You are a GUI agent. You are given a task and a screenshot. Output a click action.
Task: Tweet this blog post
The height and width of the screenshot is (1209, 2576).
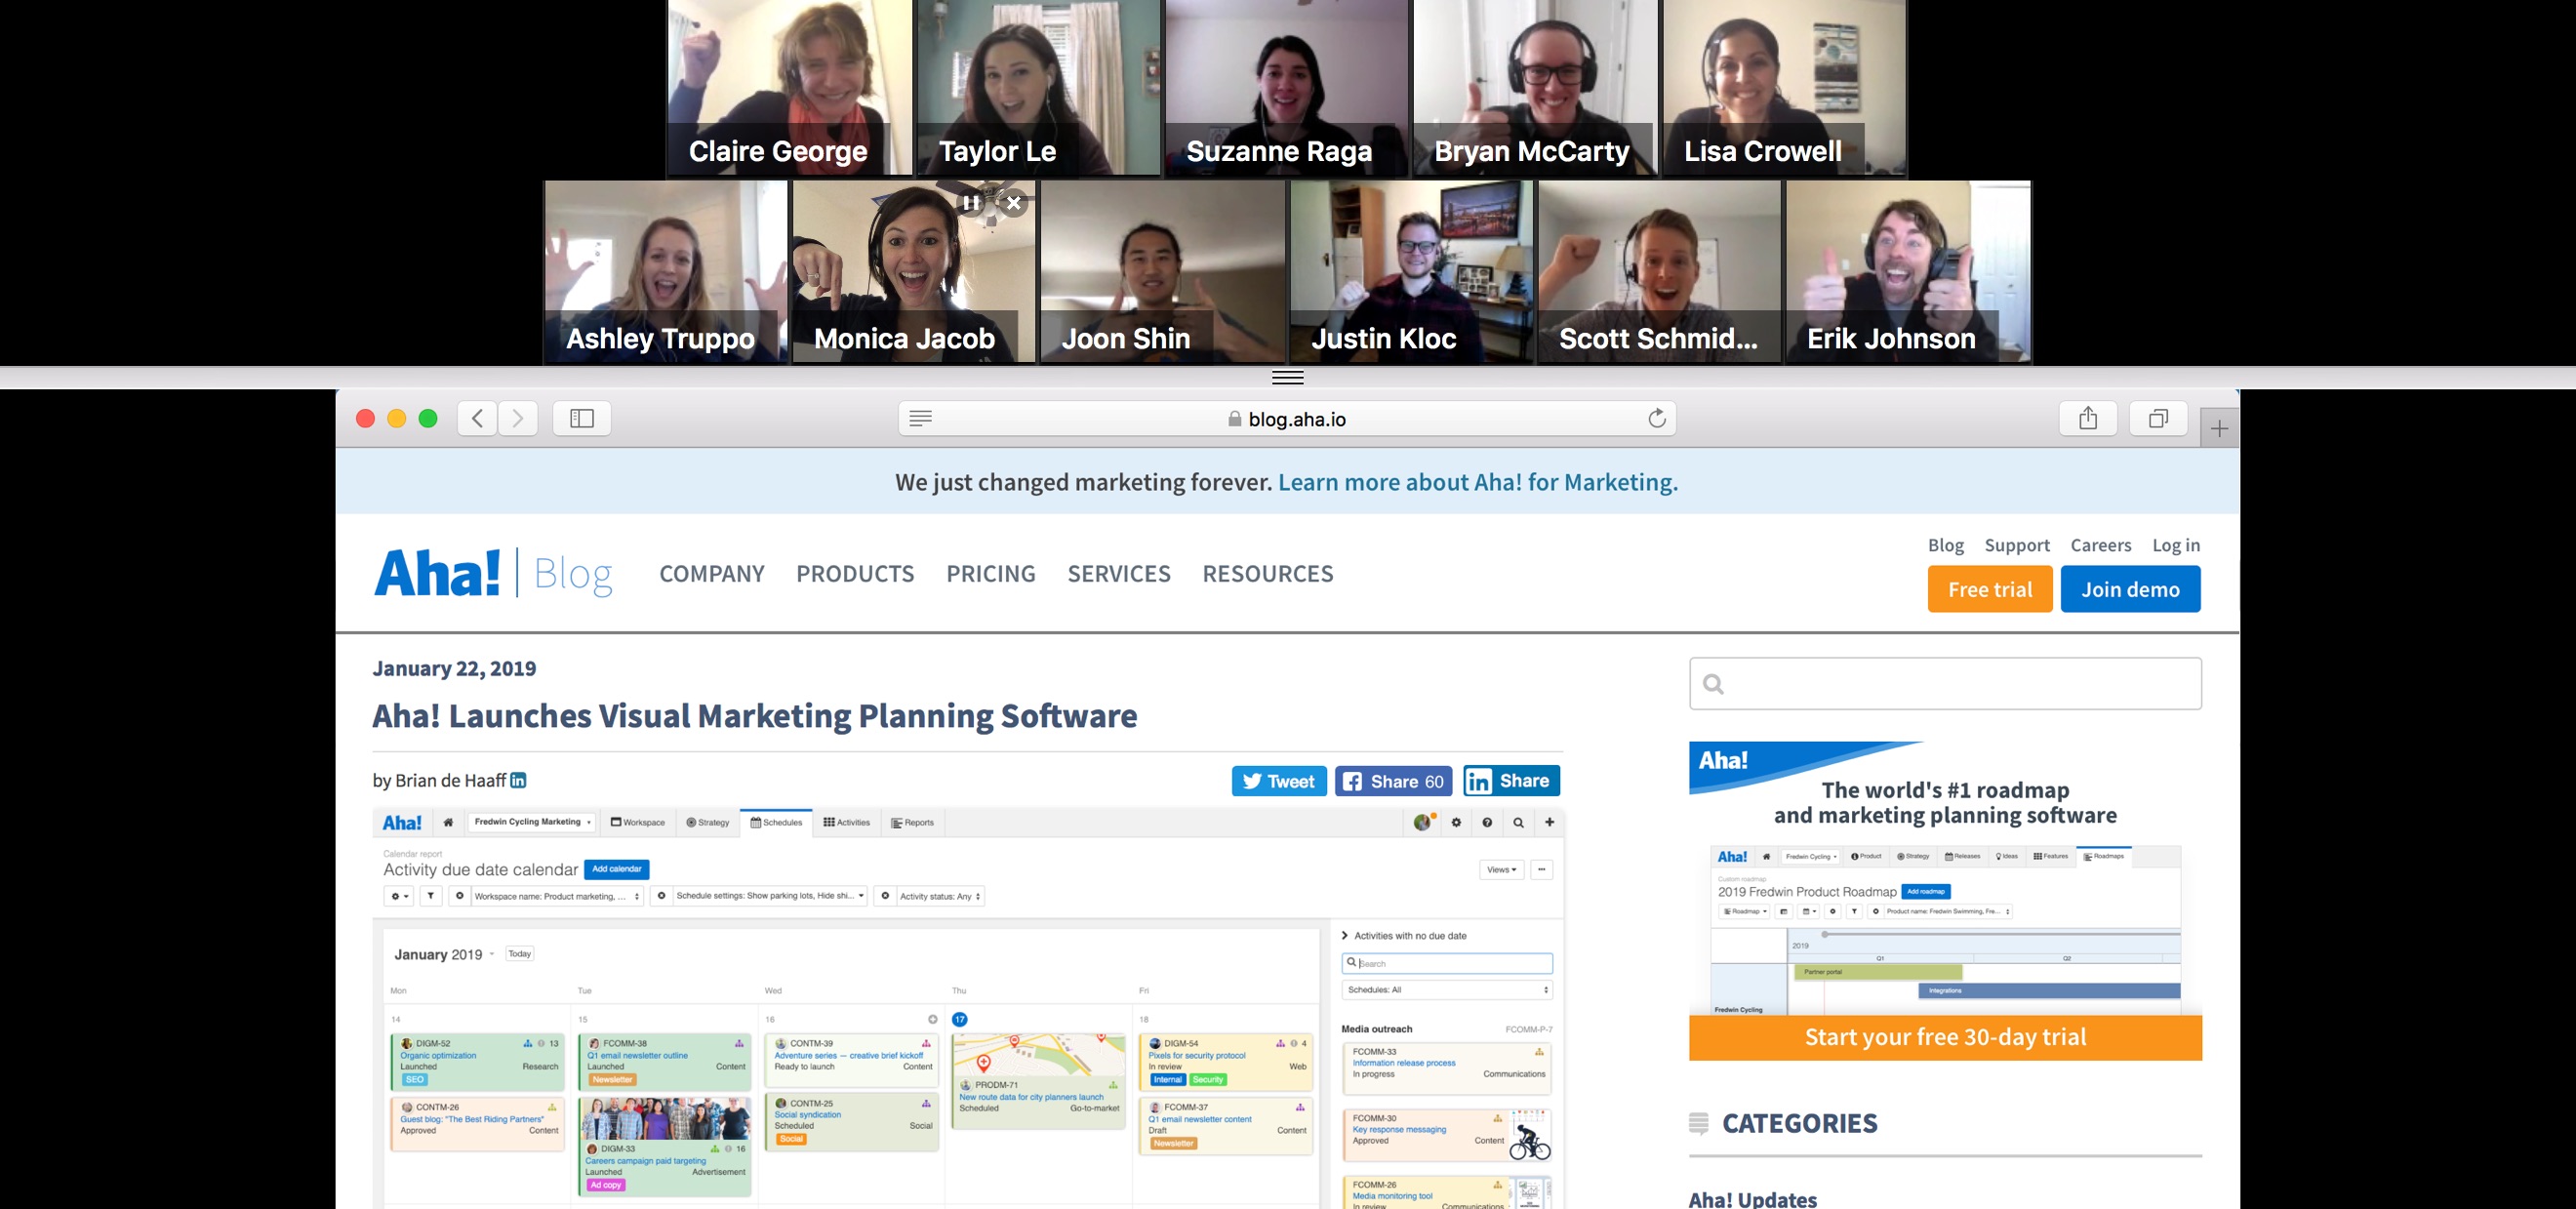click(x=1279, y=781)
